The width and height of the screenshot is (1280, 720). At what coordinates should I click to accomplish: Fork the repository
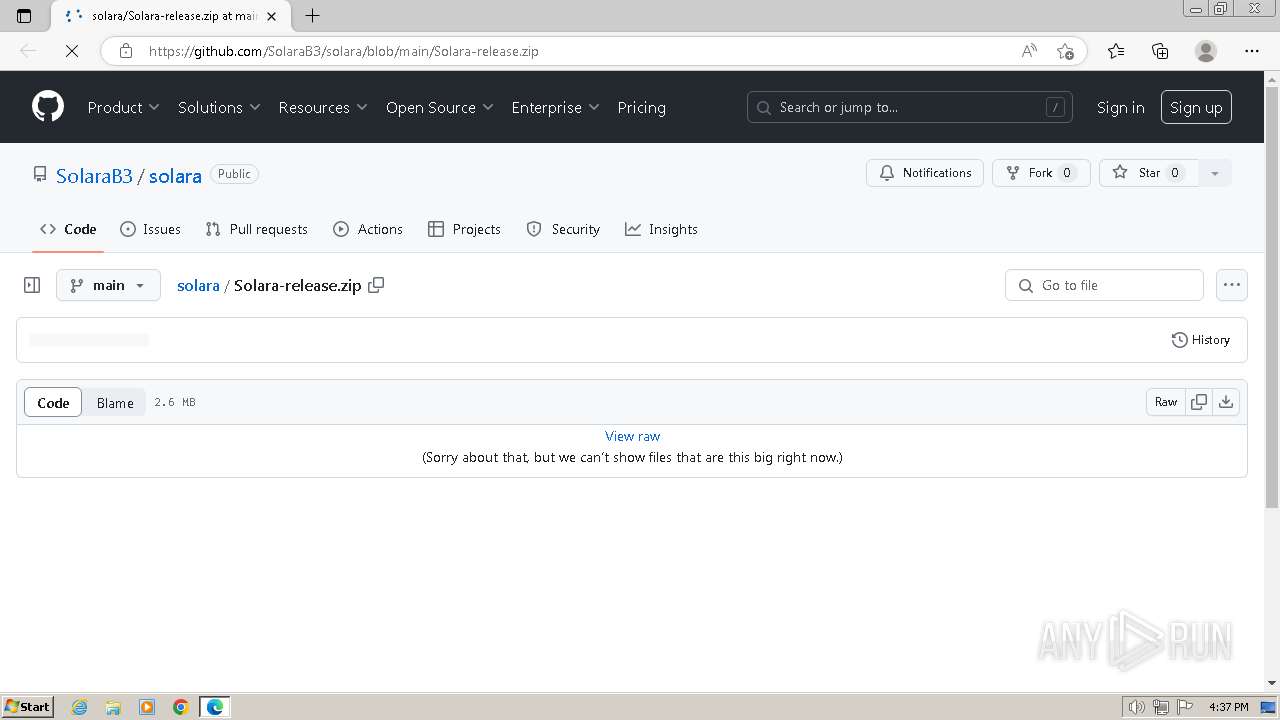(x=1041, y=173)
